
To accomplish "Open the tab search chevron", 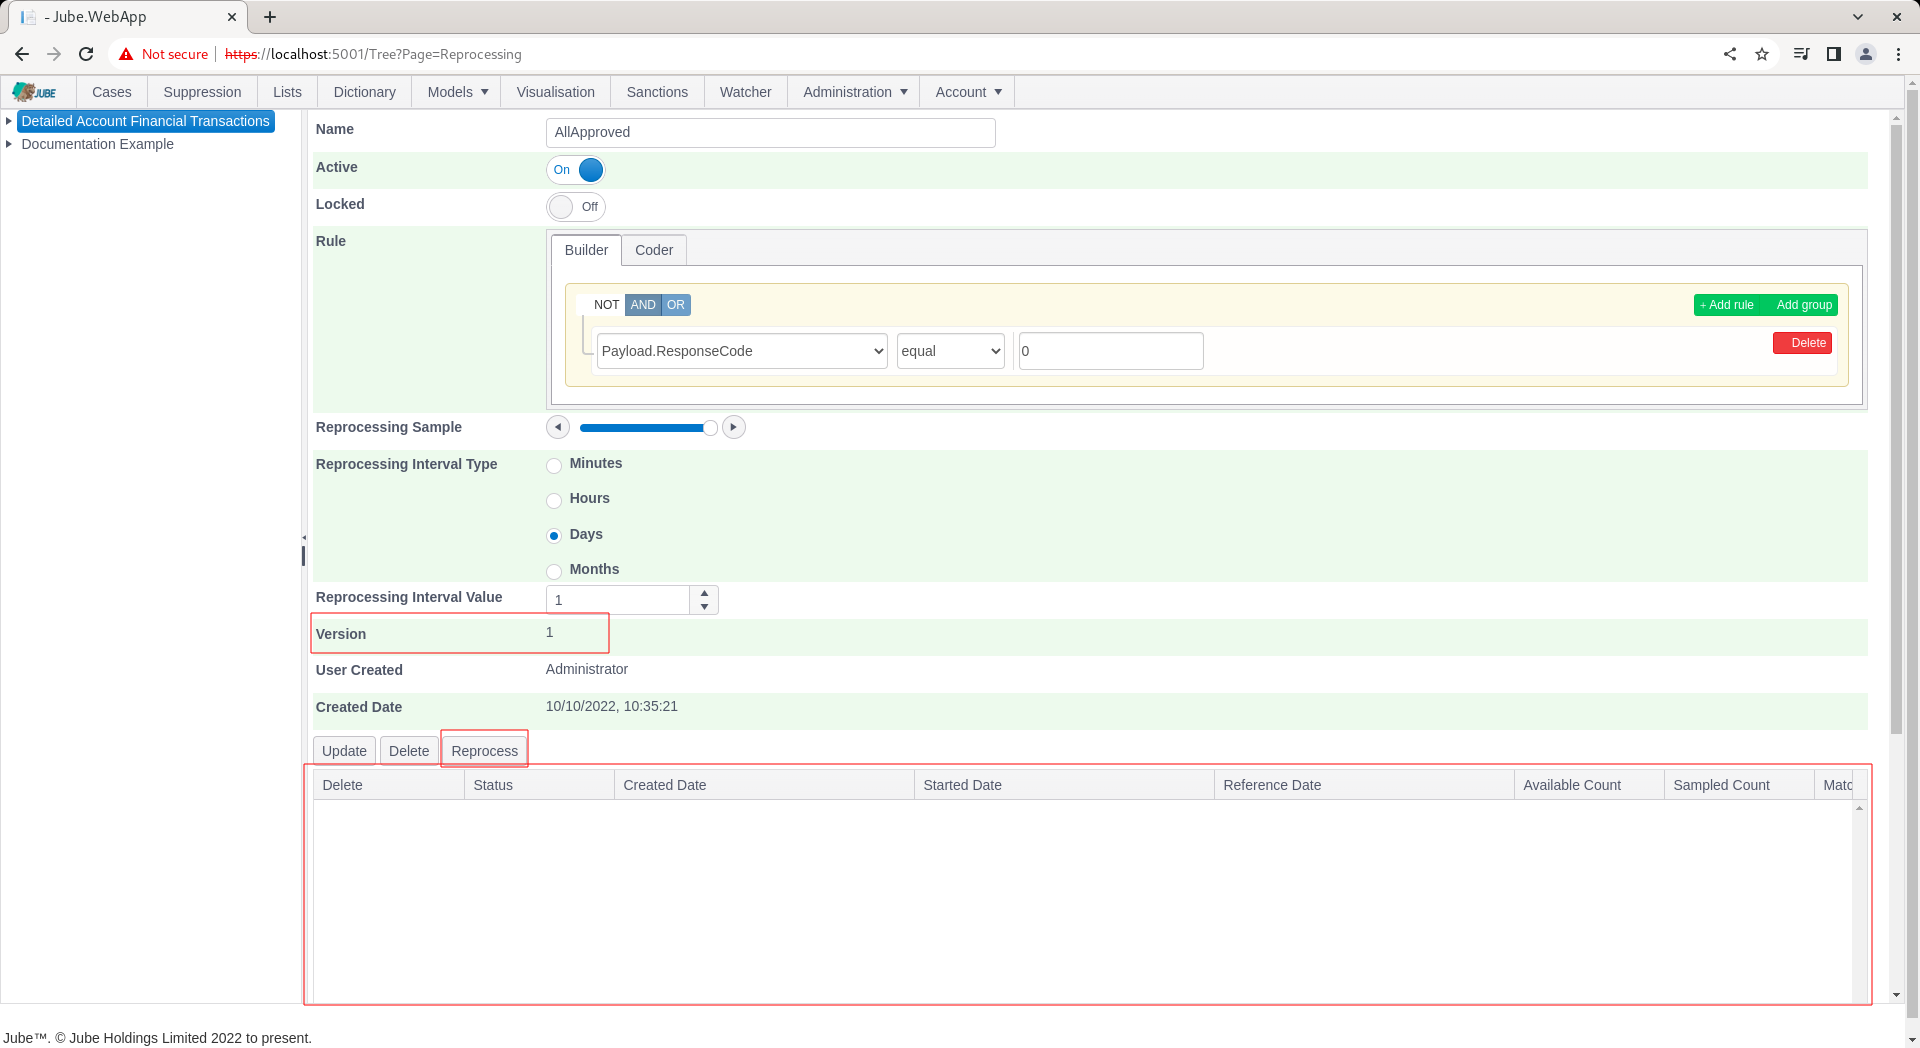I will [x=1858, y=17].
